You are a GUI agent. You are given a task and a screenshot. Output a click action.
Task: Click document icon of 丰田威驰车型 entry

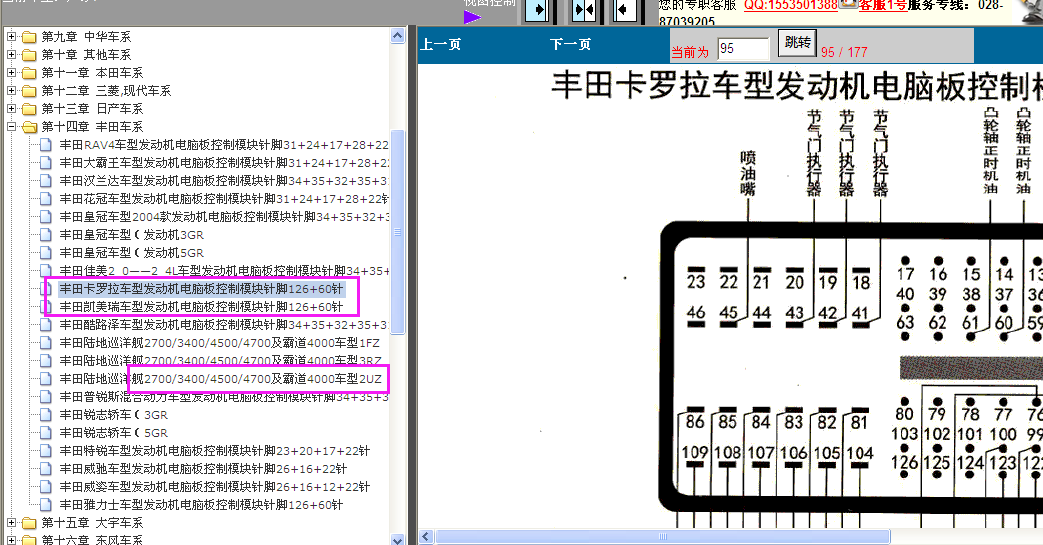[46, 468]
